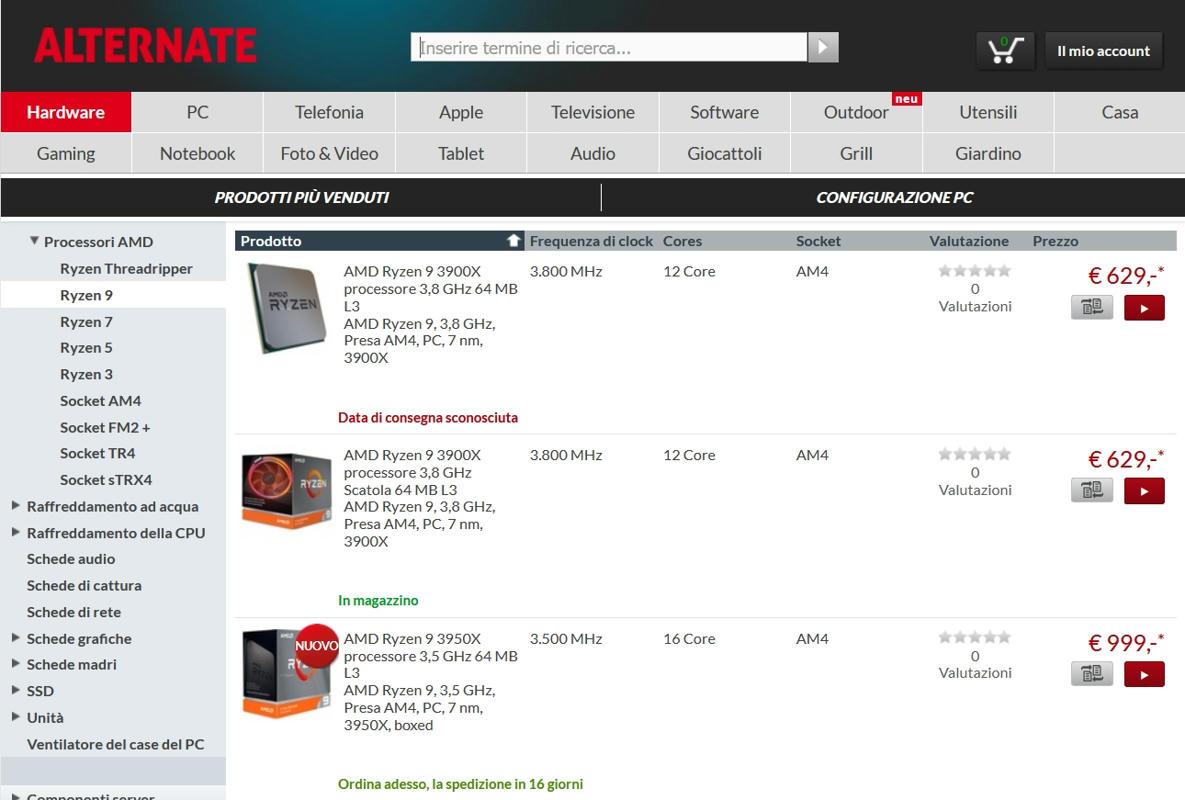This screenshot has height=800, width=1185.
Task: Click the sort arrow in Prodotto column
Action: [514, 241]
